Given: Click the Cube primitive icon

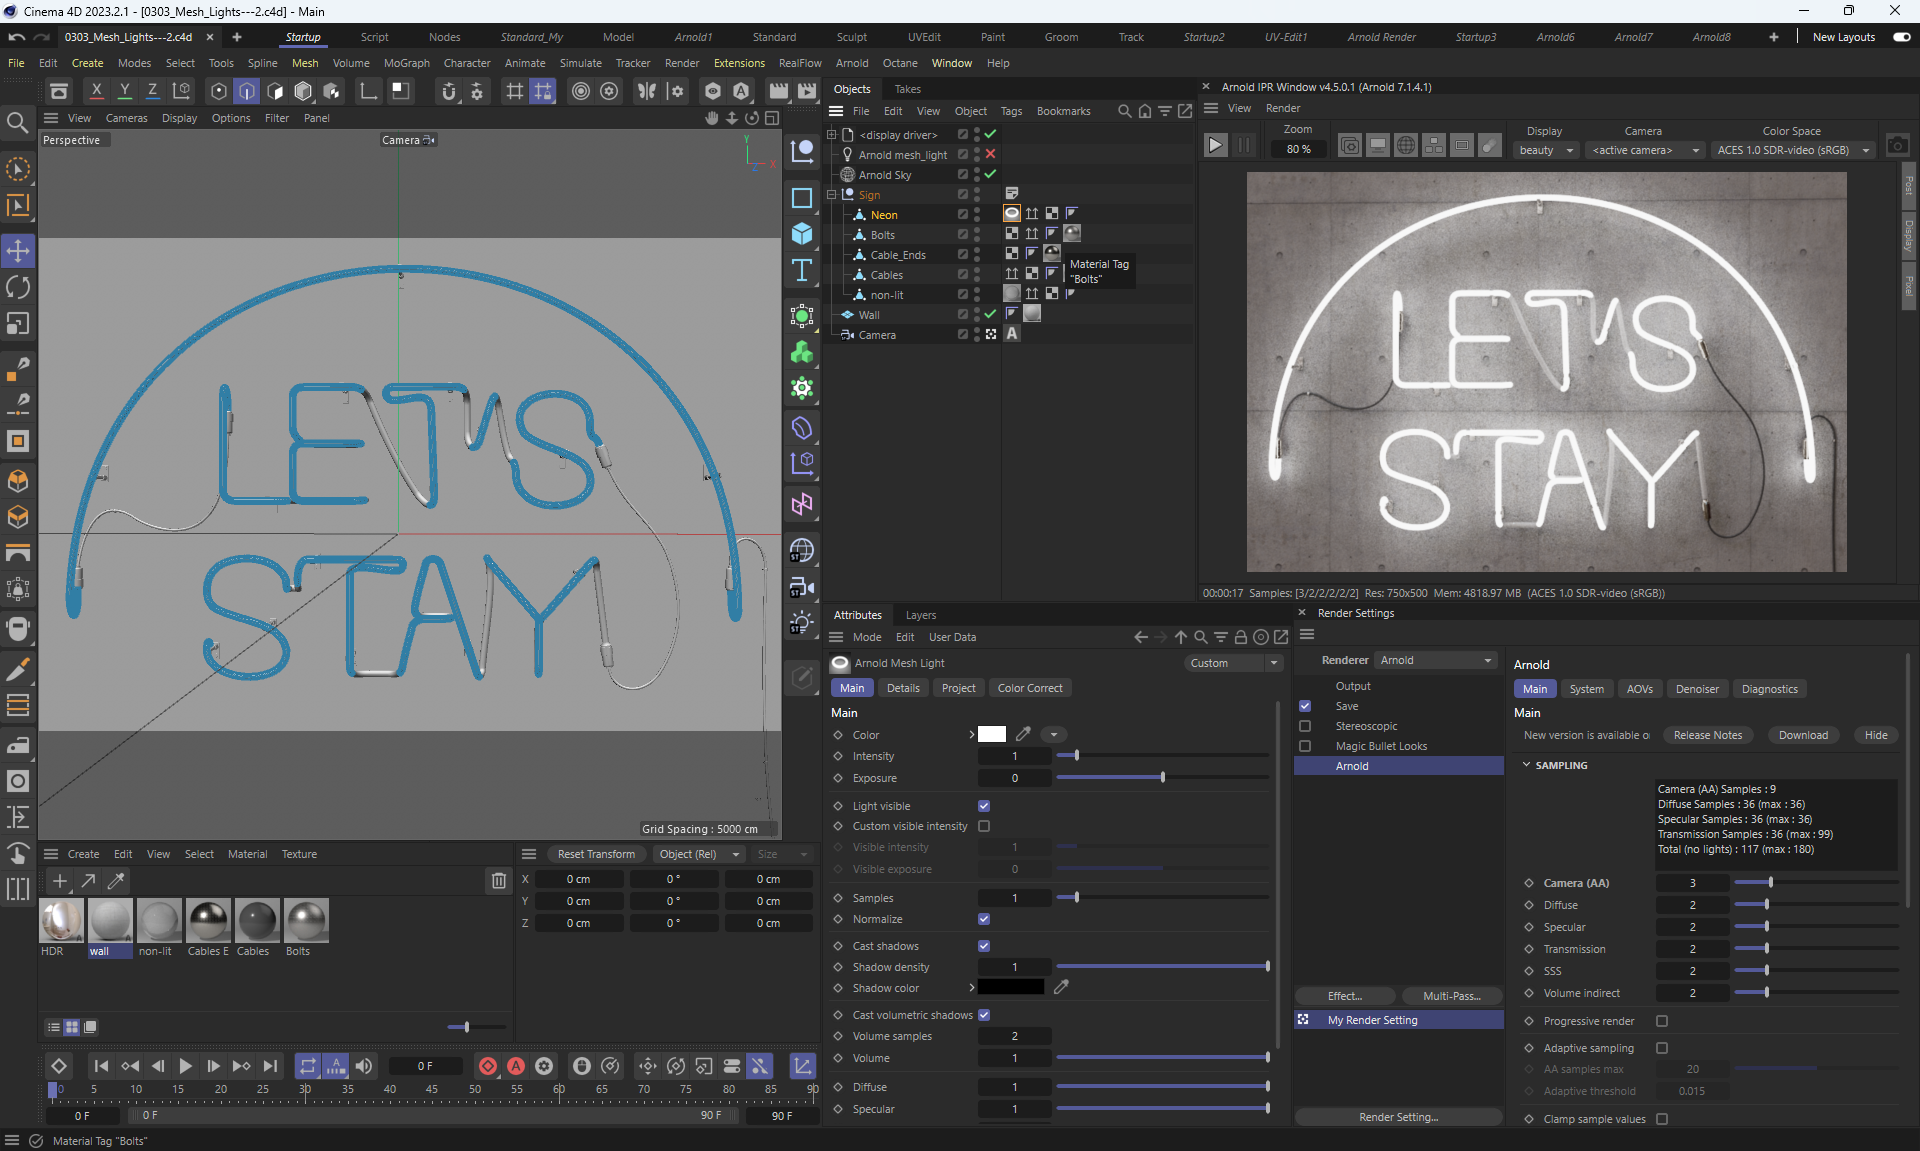Looking at the screenshot, I should [x=801, y=234].
